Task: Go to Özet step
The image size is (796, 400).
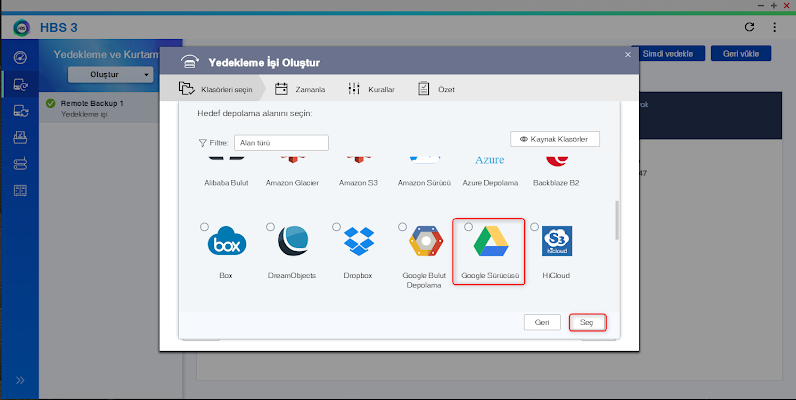Action: pyautogui.click(x=436, y=89)
